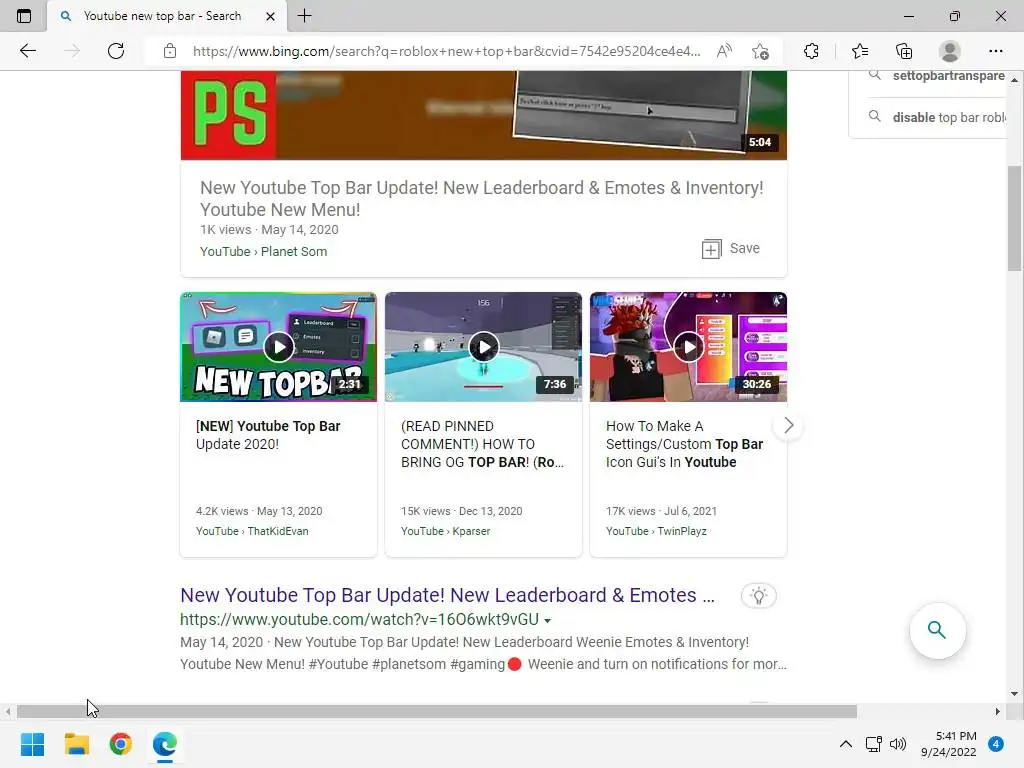Open tab actions menu icon
This screenshot has width=1024, height=768.
tap(24, 16)
